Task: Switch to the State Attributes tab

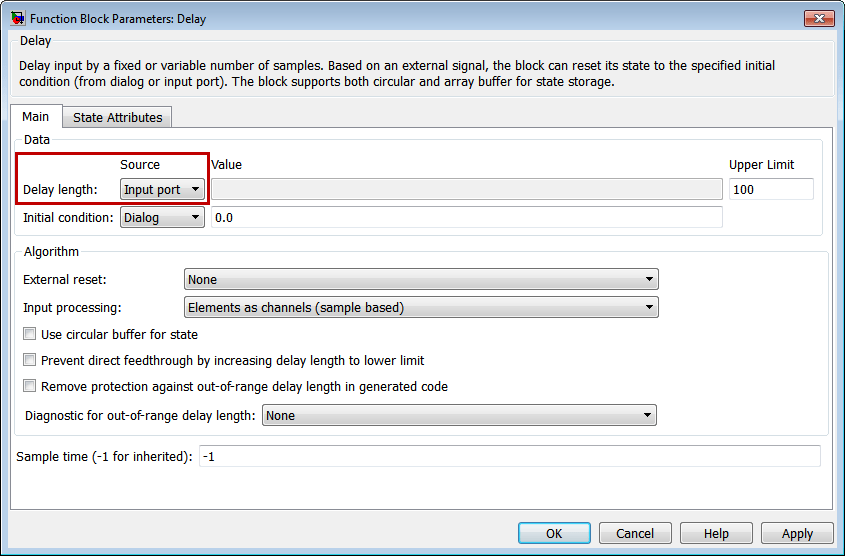Action: (x=117, y=117)
